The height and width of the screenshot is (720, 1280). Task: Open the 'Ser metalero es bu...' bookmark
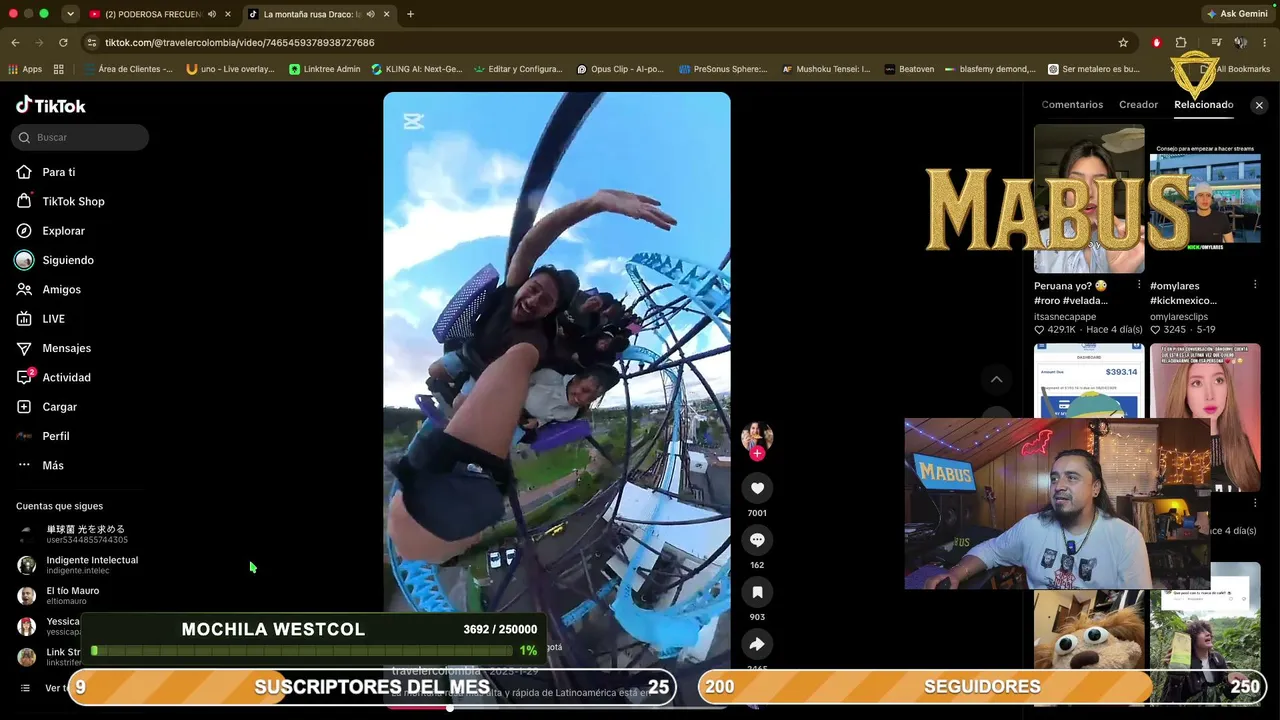(x=1094, y=69)
